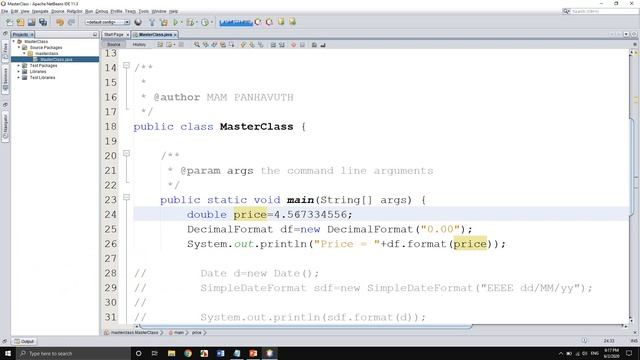Image resolution: width=640 pixels, height=360 pixels.
Task: Click the red macro recording icon
Action: click(293, 44)
